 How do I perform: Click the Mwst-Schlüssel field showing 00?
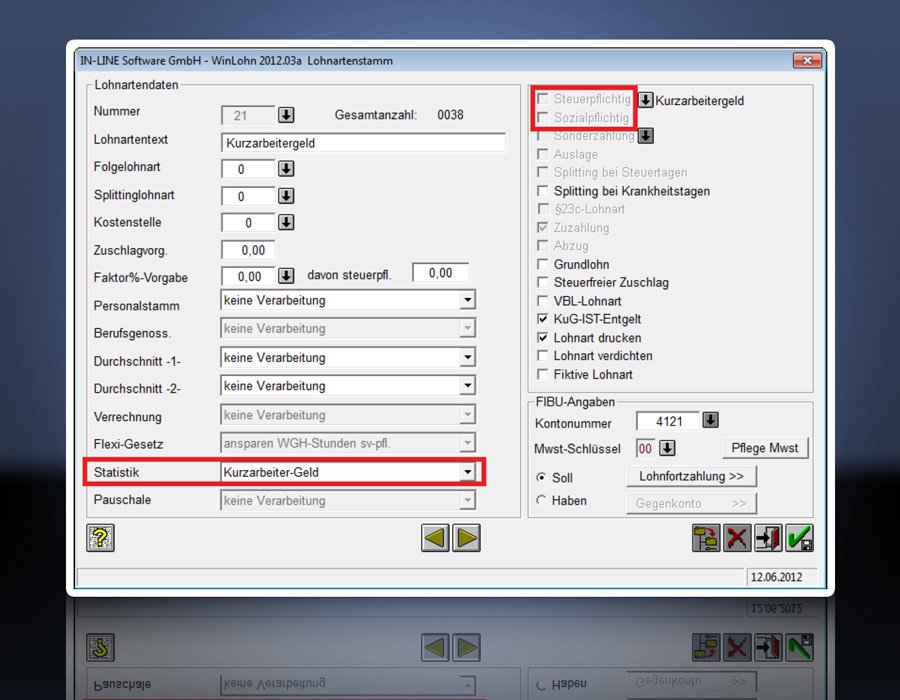pyautogui.click(x=645, y=448)
